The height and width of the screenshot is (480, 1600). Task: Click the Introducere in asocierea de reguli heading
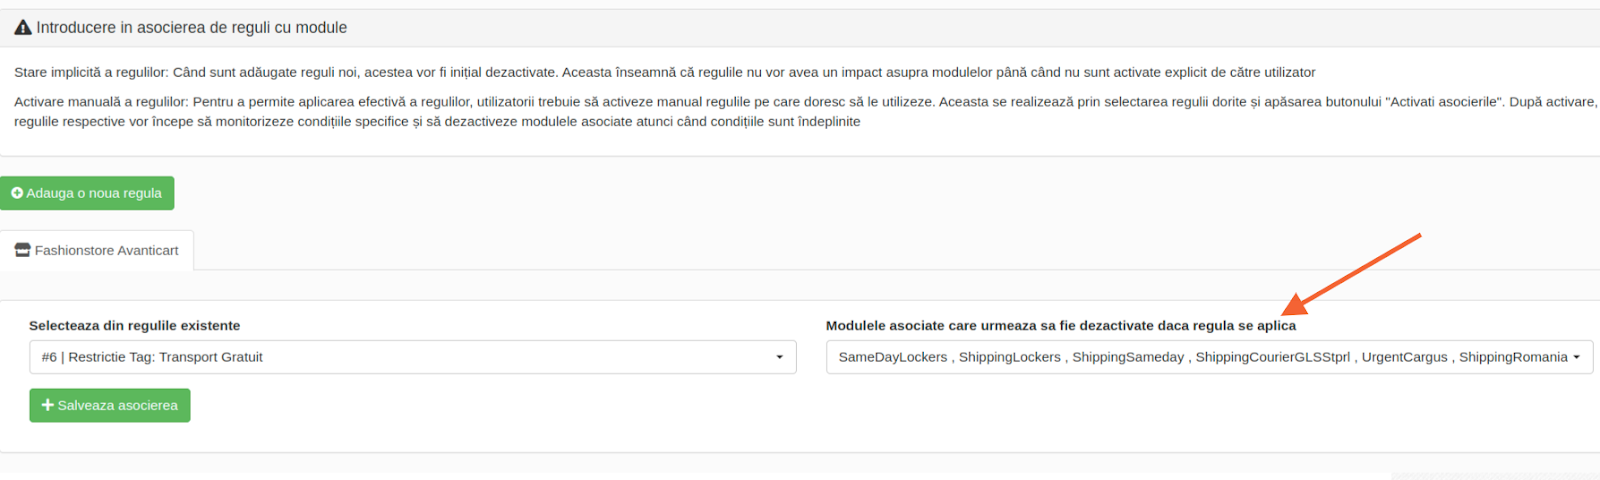point(192,28)
